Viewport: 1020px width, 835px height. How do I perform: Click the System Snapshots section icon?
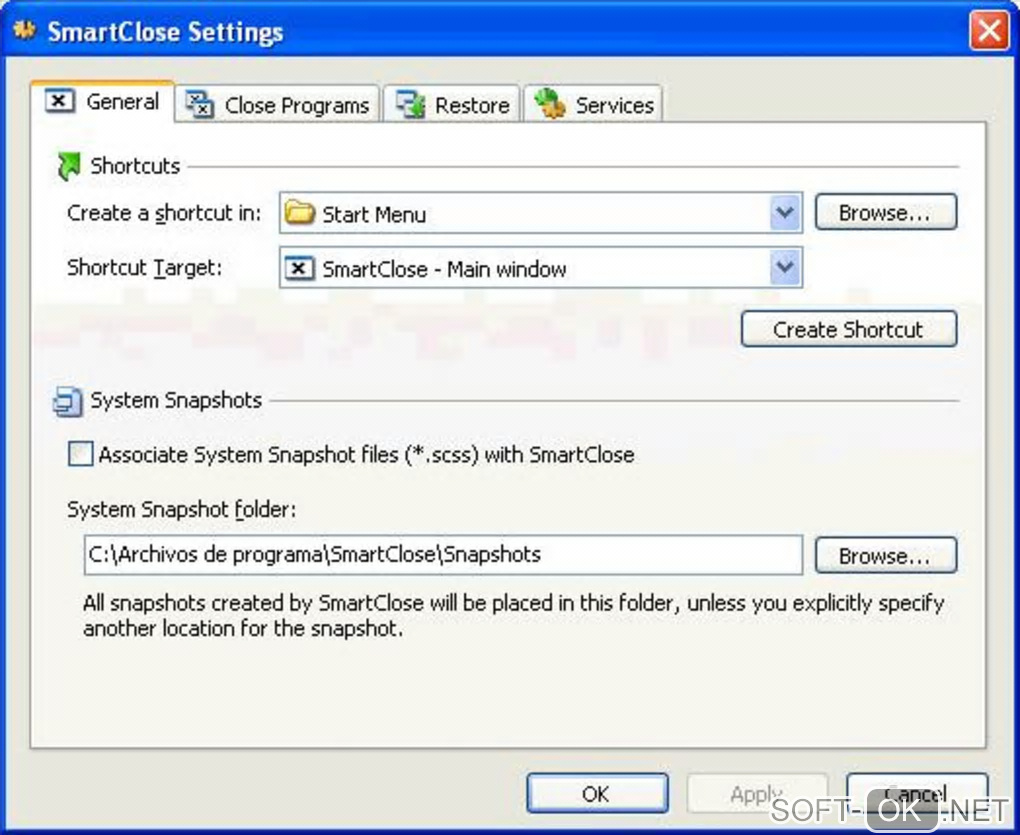pyautogui.click(x=68, y=401)
